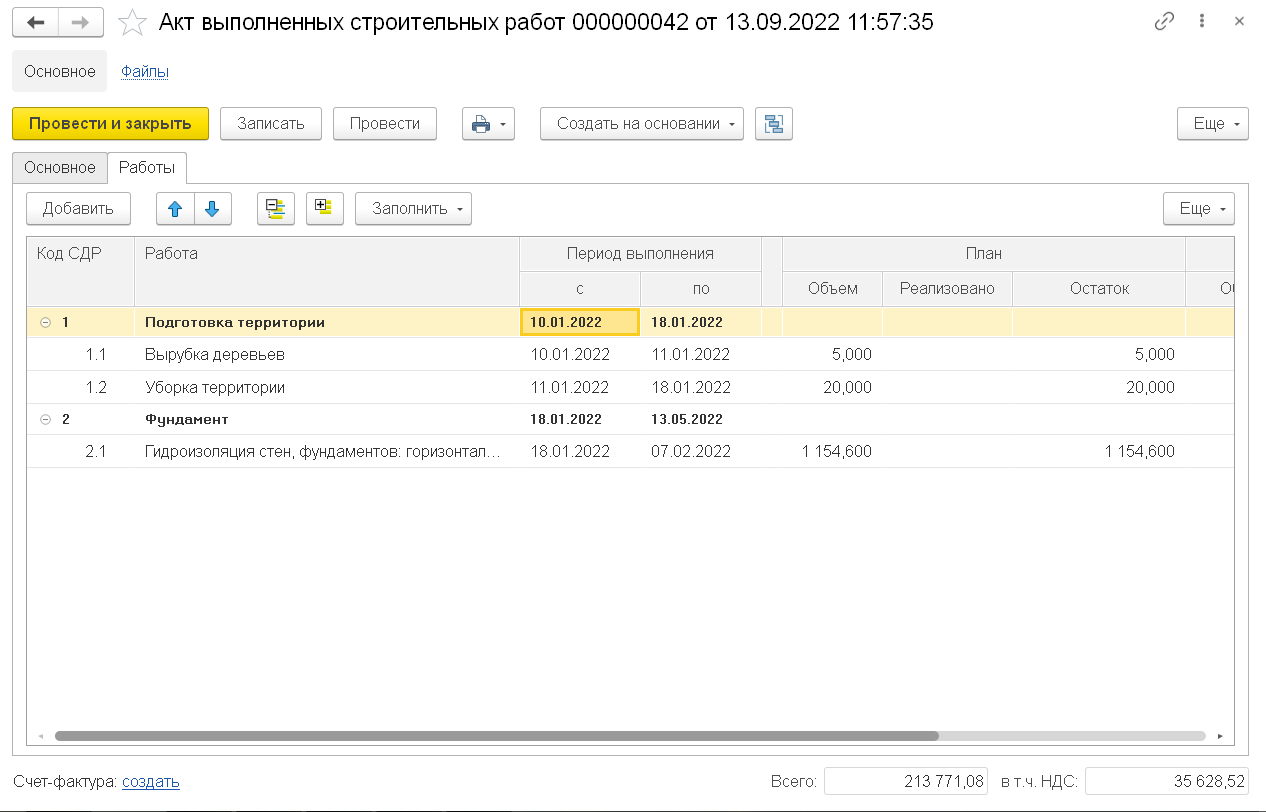The height and width of the screenshot is (812, 1266).
Task: Click the forward navigation arrow
Action: coord(83,22)
